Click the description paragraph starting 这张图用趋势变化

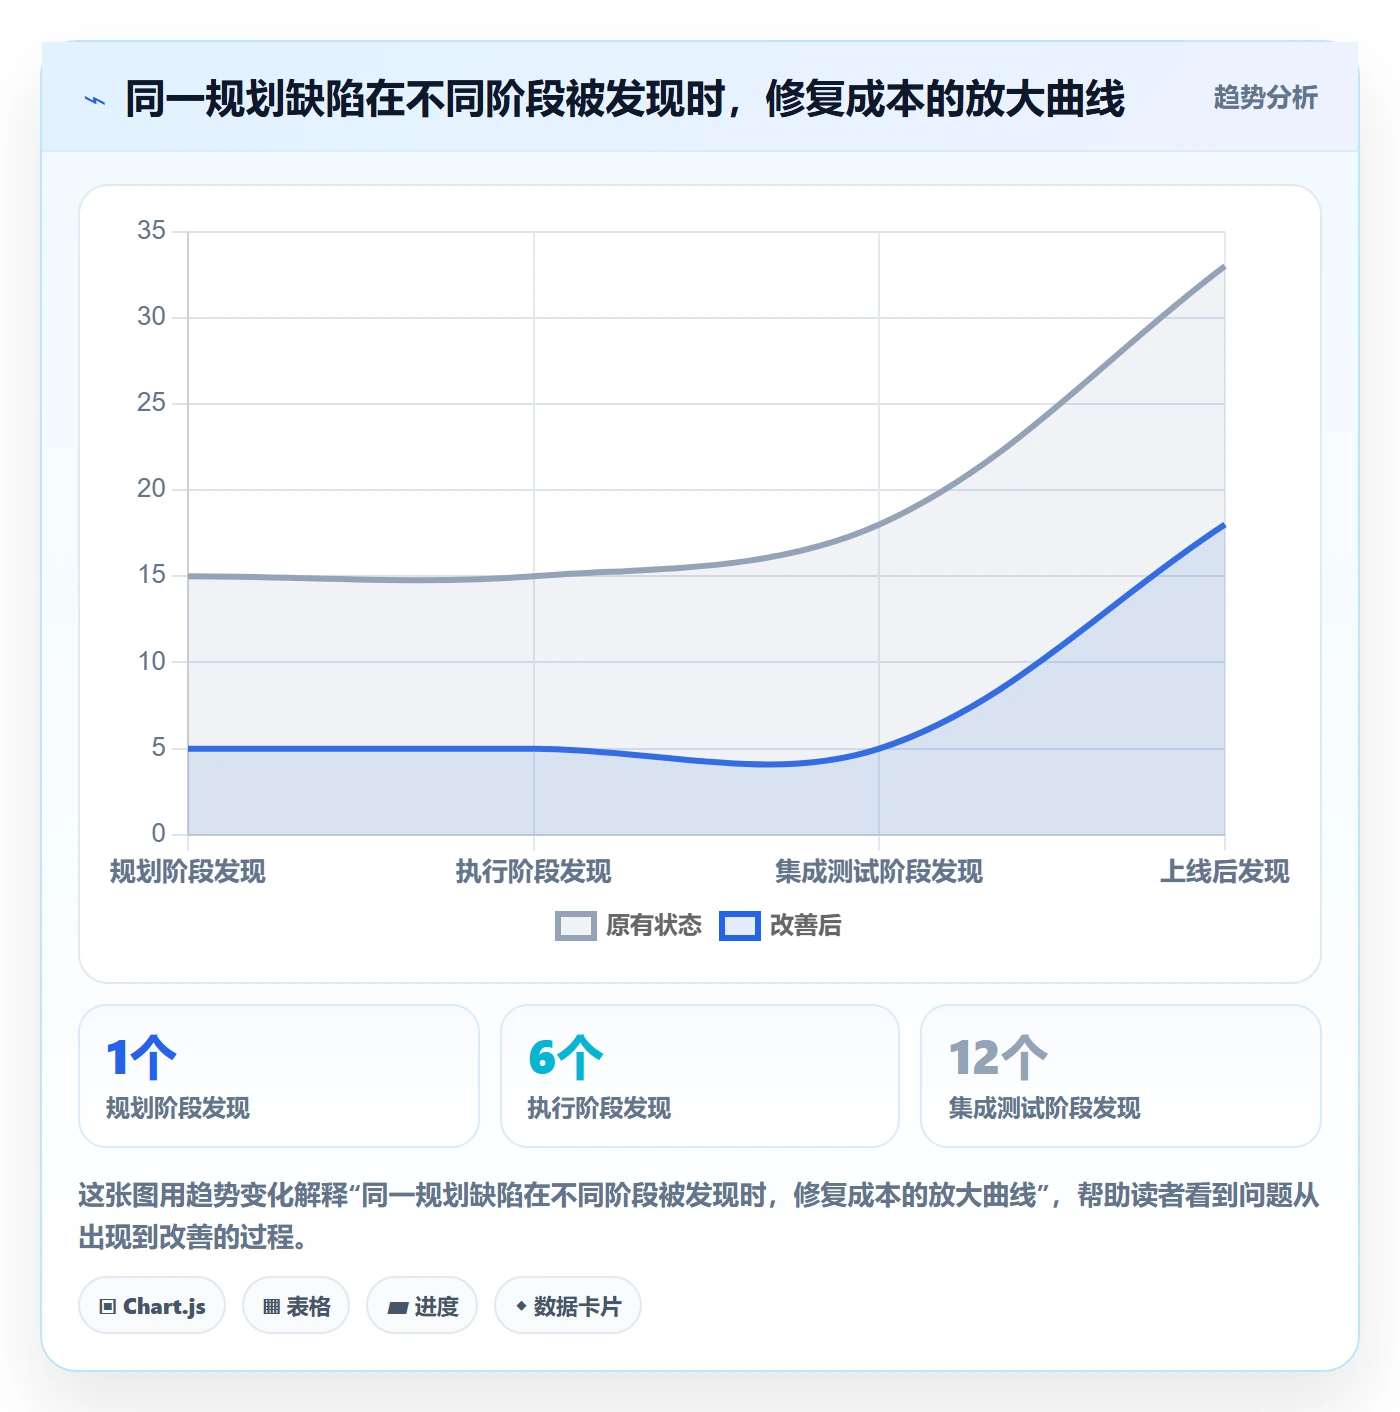click(x=699, y=1216)
